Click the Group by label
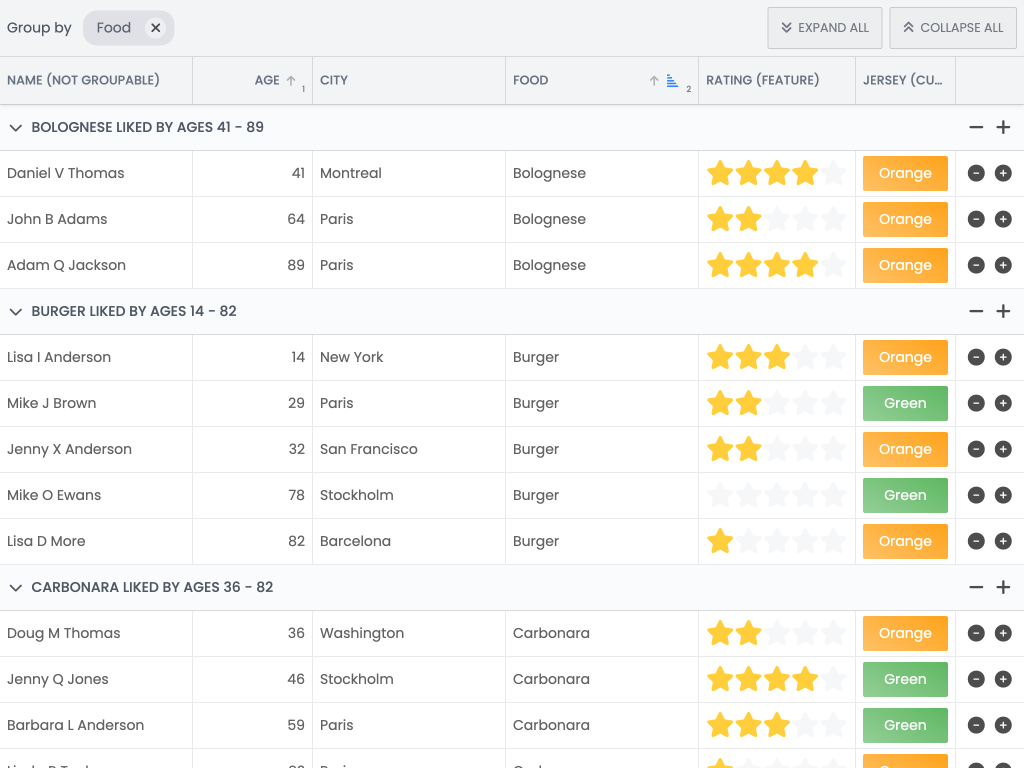The height and width of the screenshot is (768, 1024). [x=39, y=28]
